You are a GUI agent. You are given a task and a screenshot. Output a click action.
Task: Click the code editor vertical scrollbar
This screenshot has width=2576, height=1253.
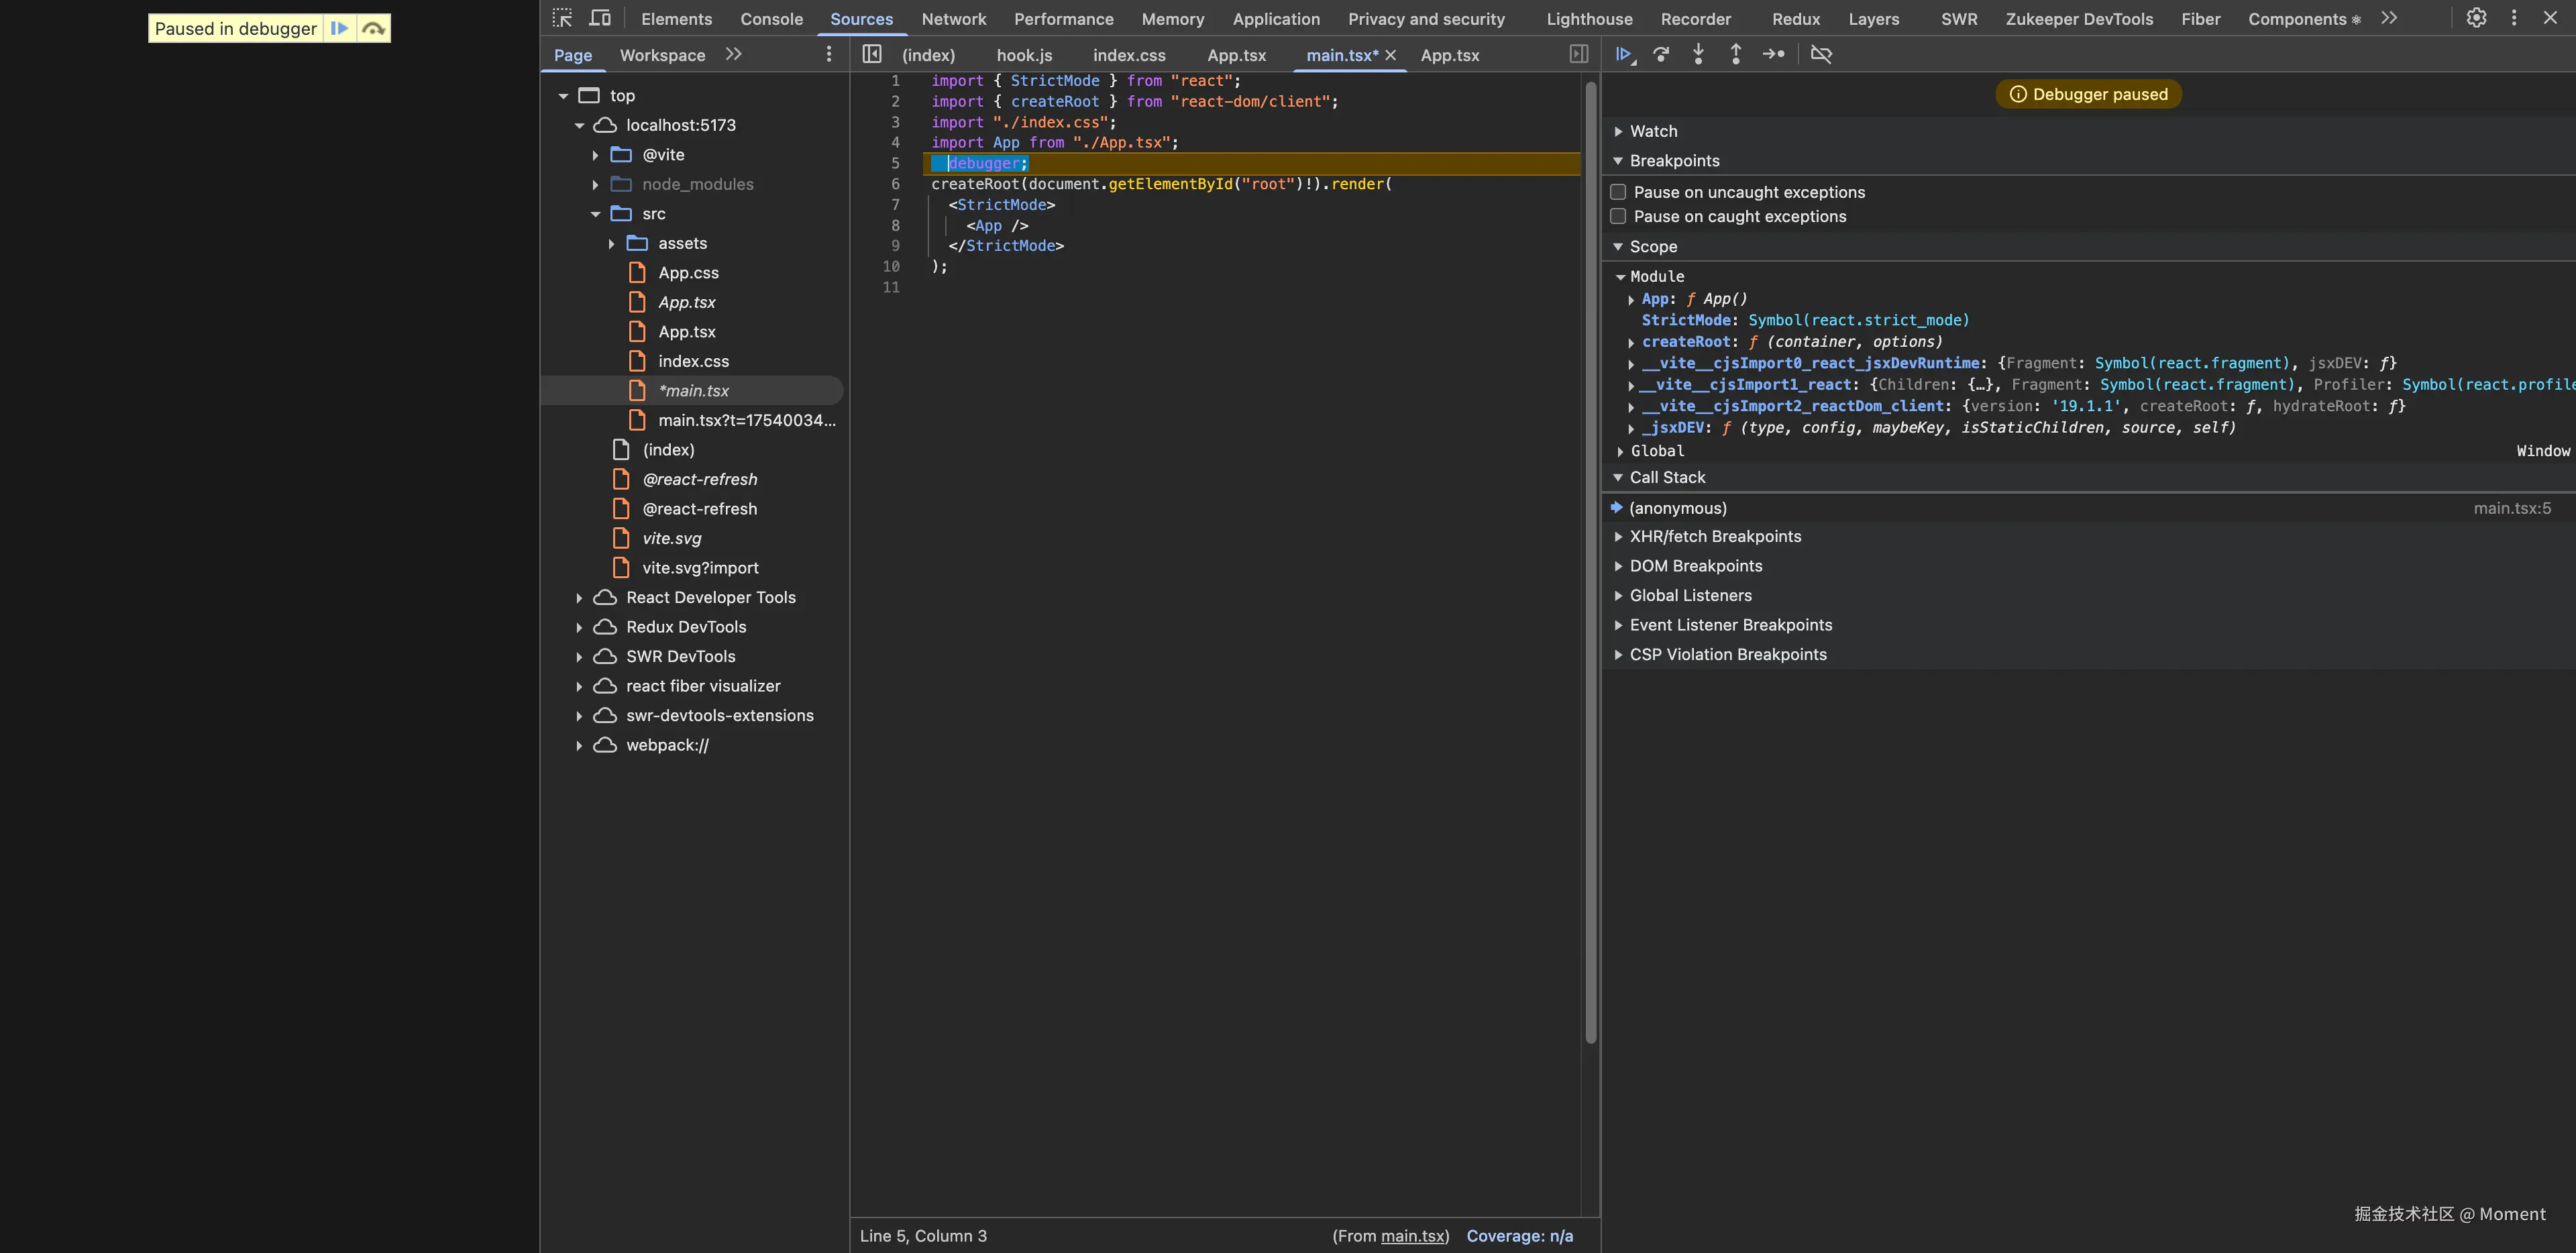point(1591,560)
